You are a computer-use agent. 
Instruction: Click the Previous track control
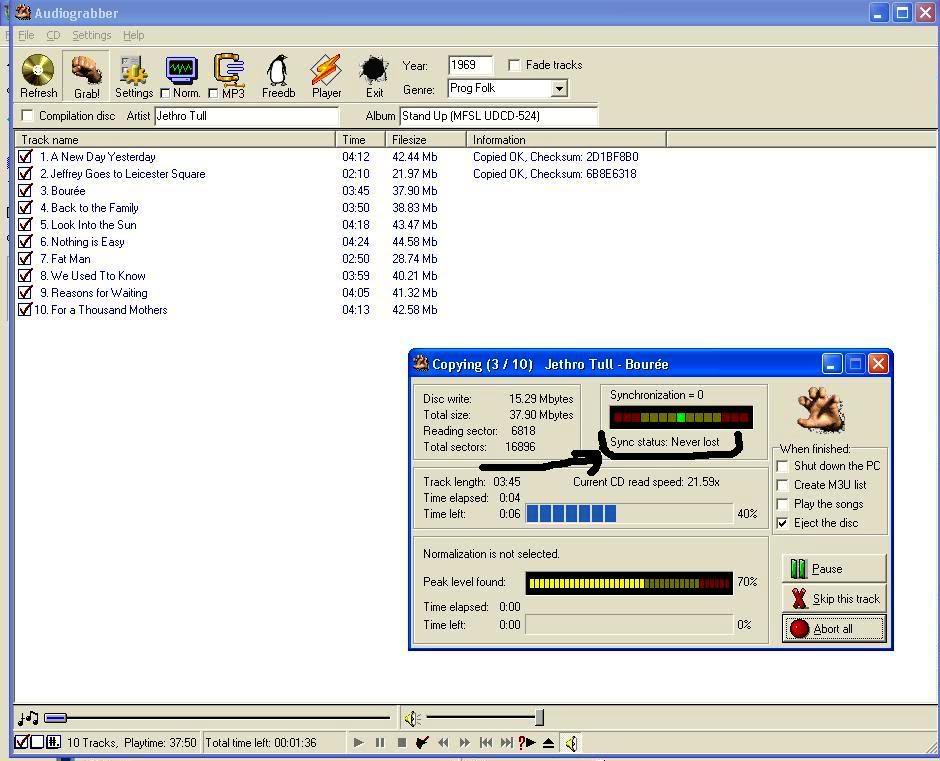coord(486,742)
